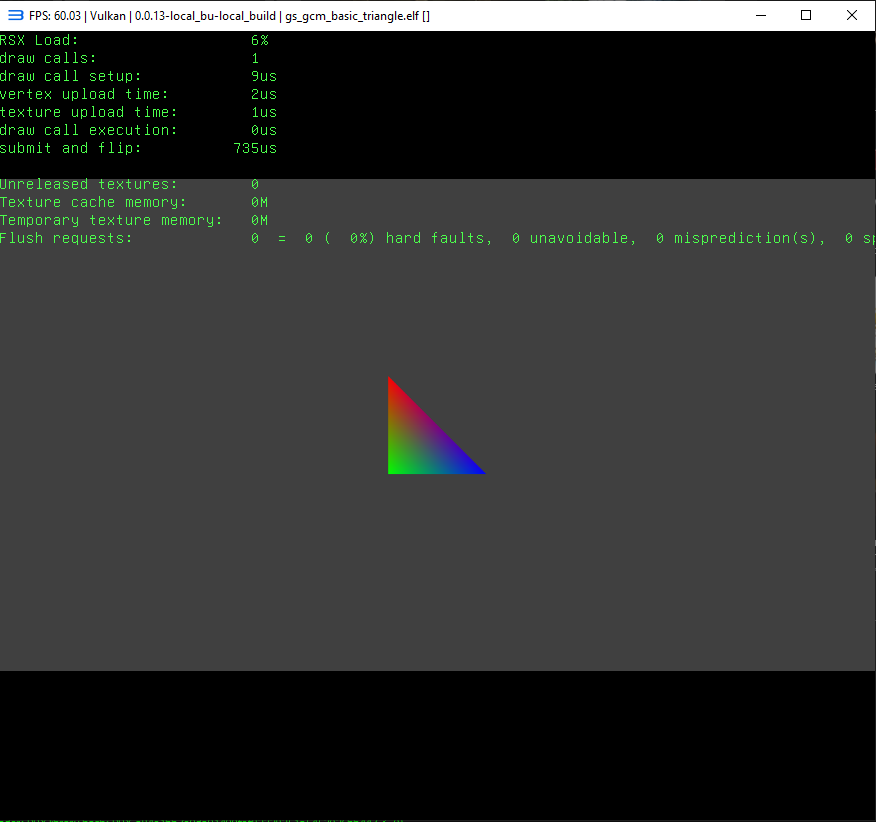
Task: Click the rendered RGB gradient triangle
Action: tap(422, 443)
